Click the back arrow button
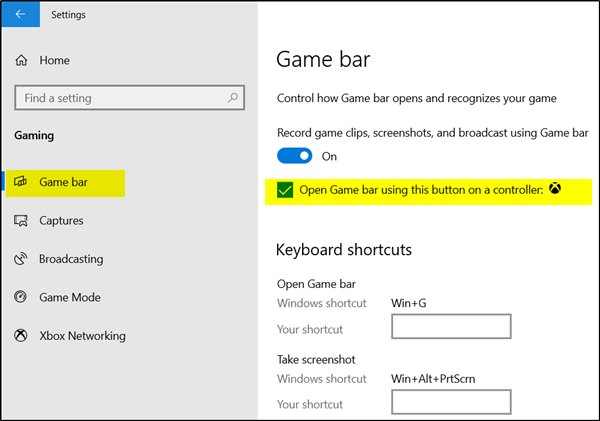600x421 pixels. (21, 15)
